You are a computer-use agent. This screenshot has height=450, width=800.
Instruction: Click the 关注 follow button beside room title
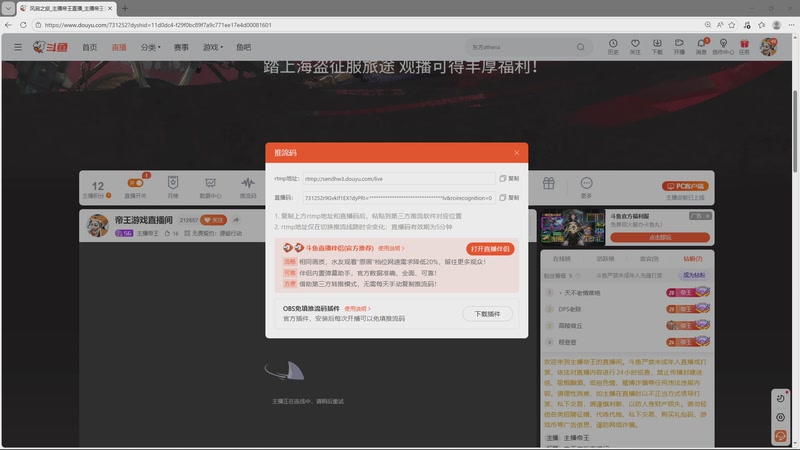click(x=213, y=220)
